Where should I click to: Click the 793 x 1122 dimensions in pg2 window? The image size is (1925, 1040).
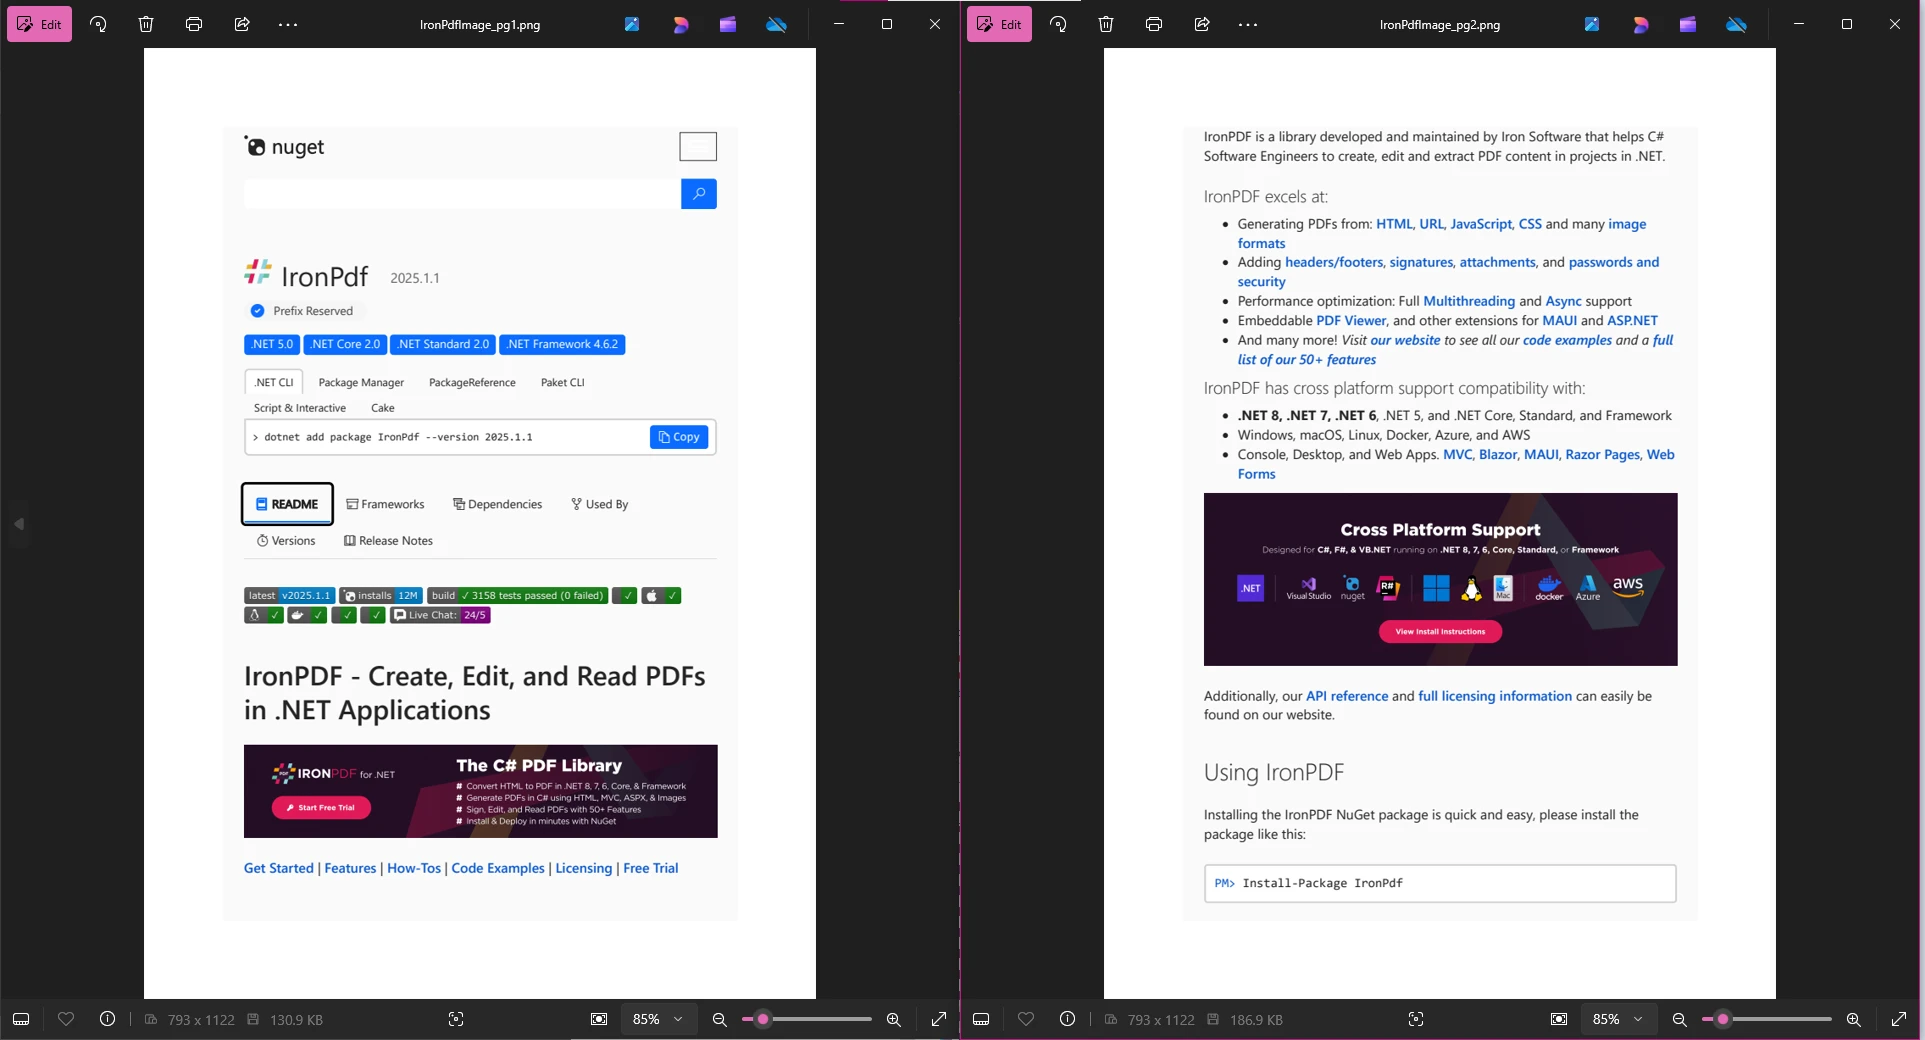click(1161, 1020)
